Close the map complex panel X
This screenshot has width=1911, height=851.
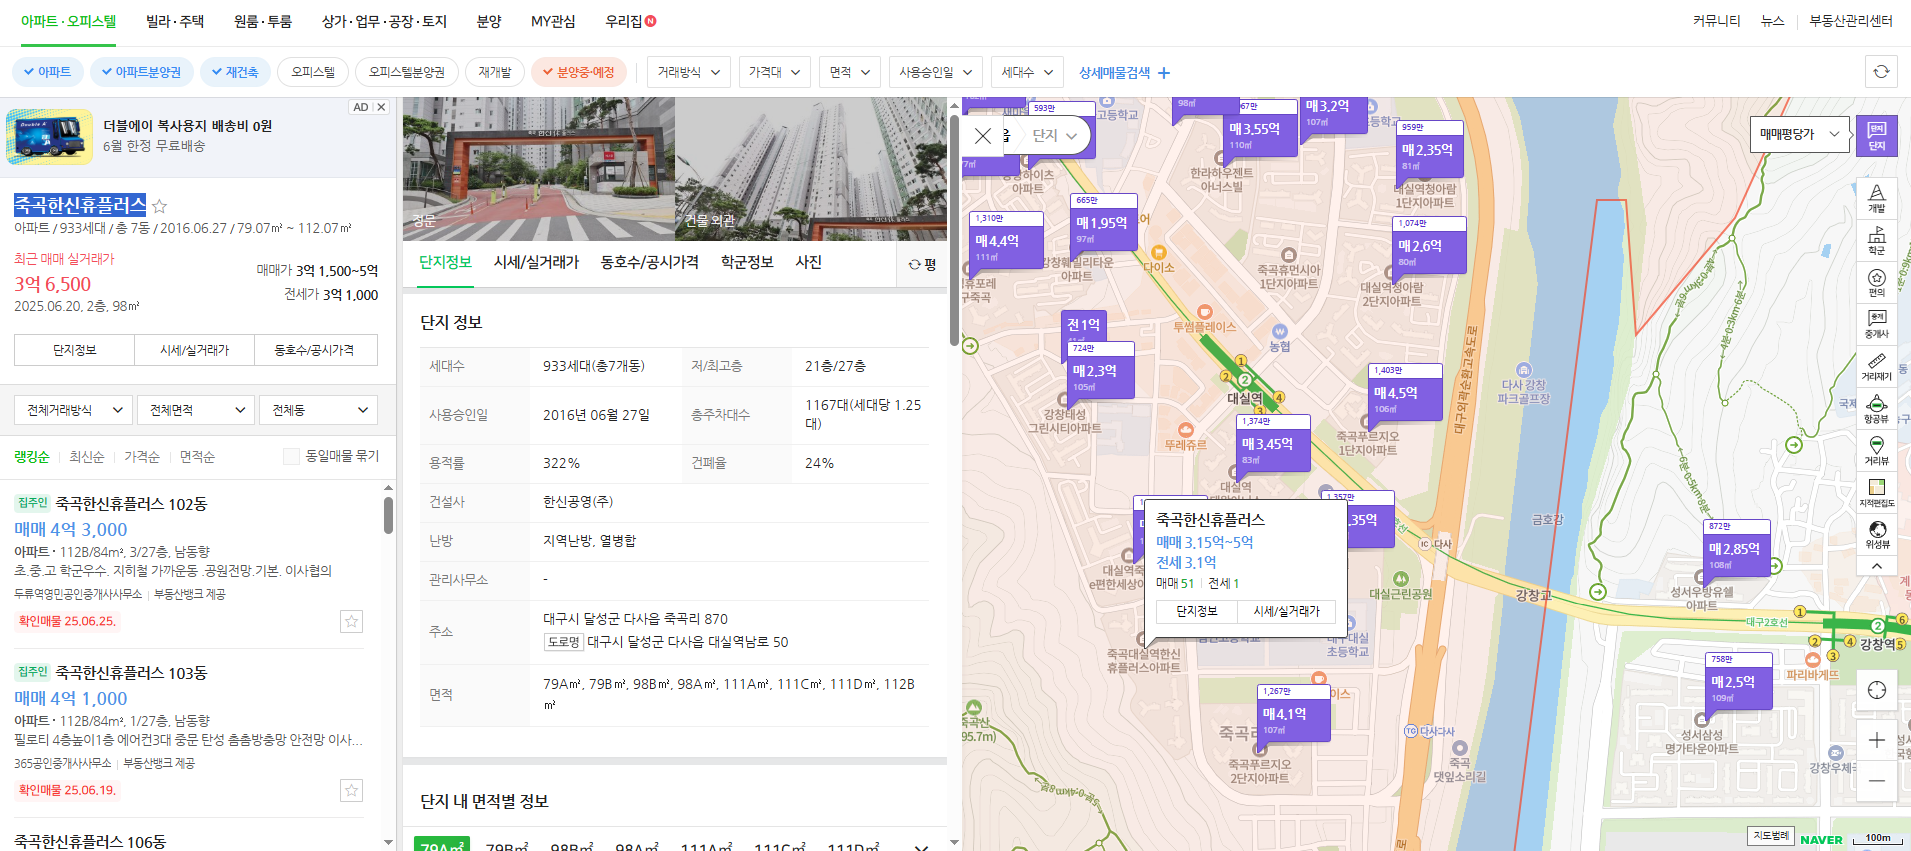[x=983, y=136]
